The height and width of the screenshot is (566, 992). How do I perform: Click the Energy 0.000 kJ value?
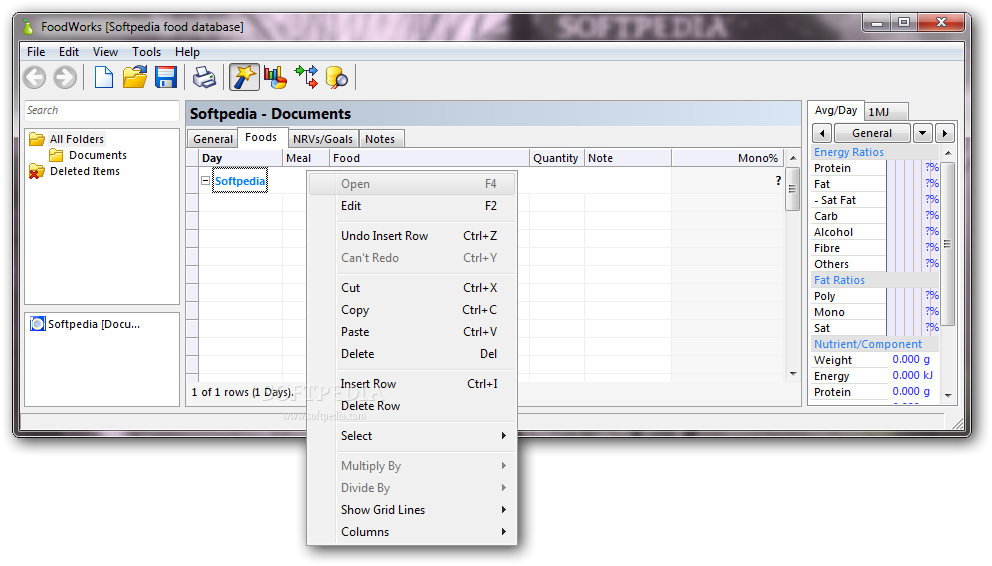point(912,376)
